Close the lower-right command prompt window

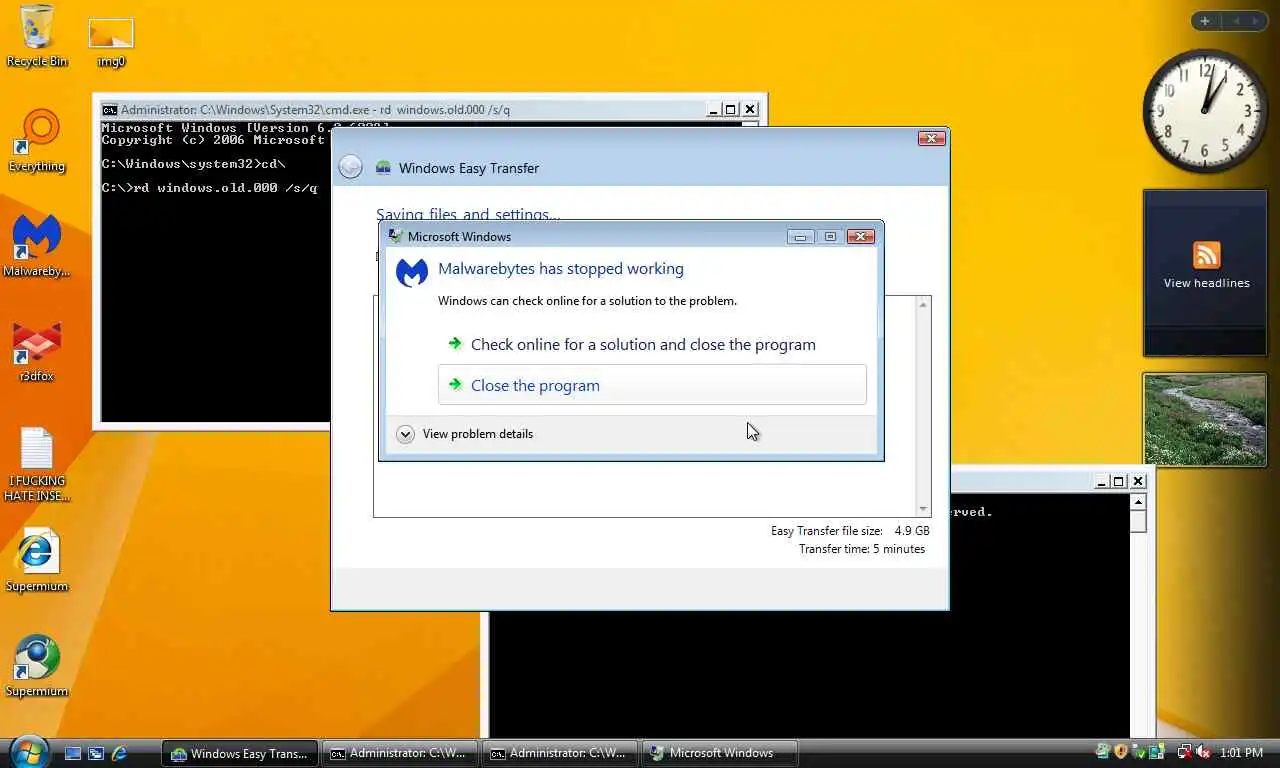click(x=1138, y=482)
